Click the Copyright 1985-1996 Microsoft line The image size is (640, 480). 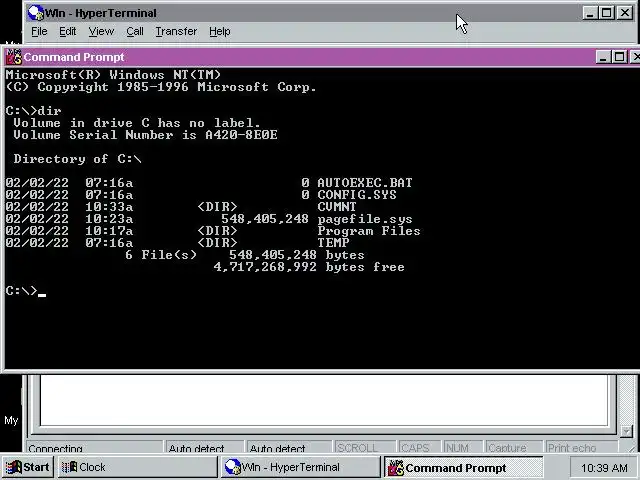[x=161, y=87]
